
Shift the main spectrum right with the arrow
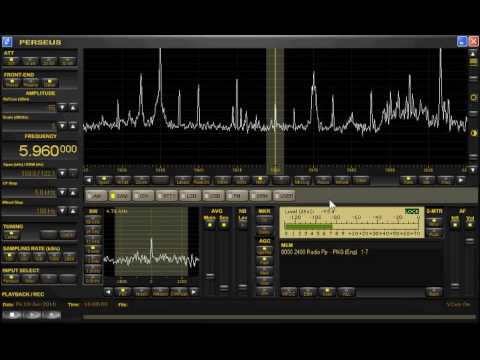tap(461, 180)
